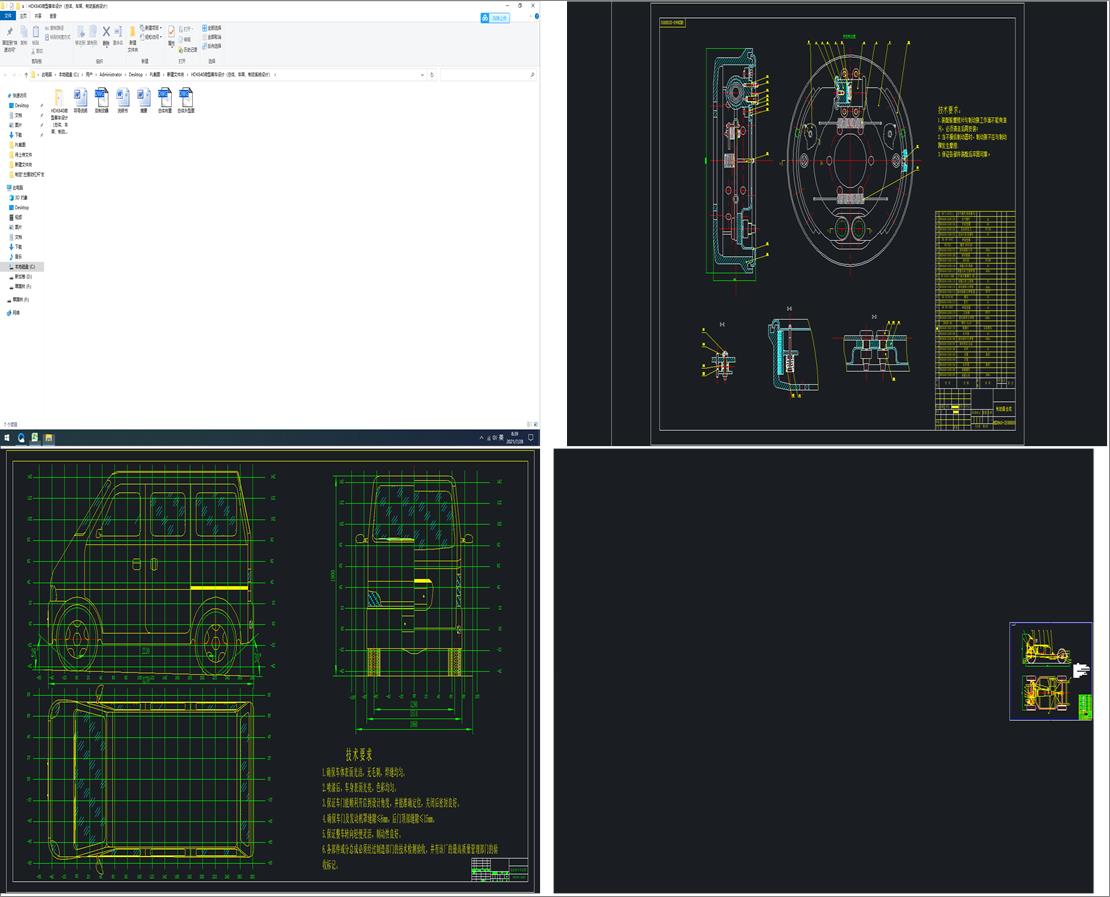
Task: Switch to the 查看 ribbon tab
Action: coord(53,16)
